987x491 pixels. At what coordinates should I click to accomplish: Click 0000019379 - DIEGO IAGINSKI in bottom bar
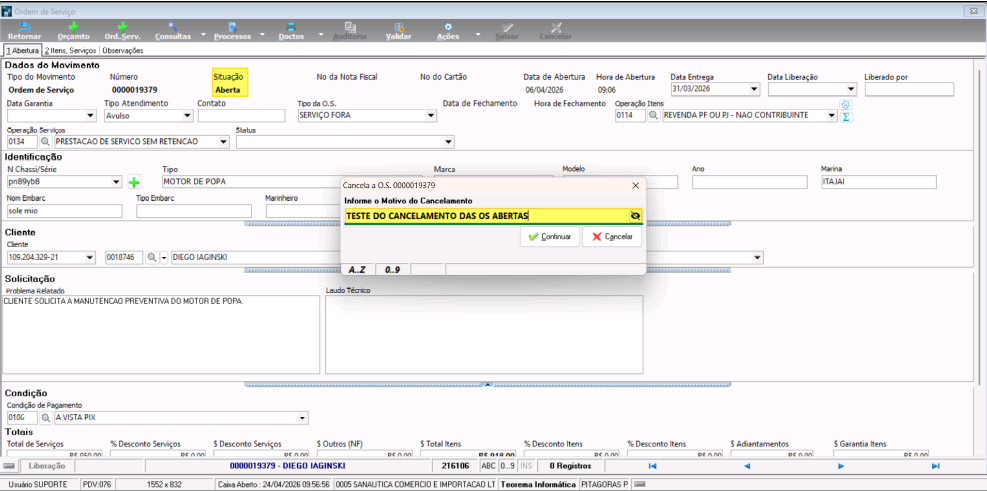(288, 466)
